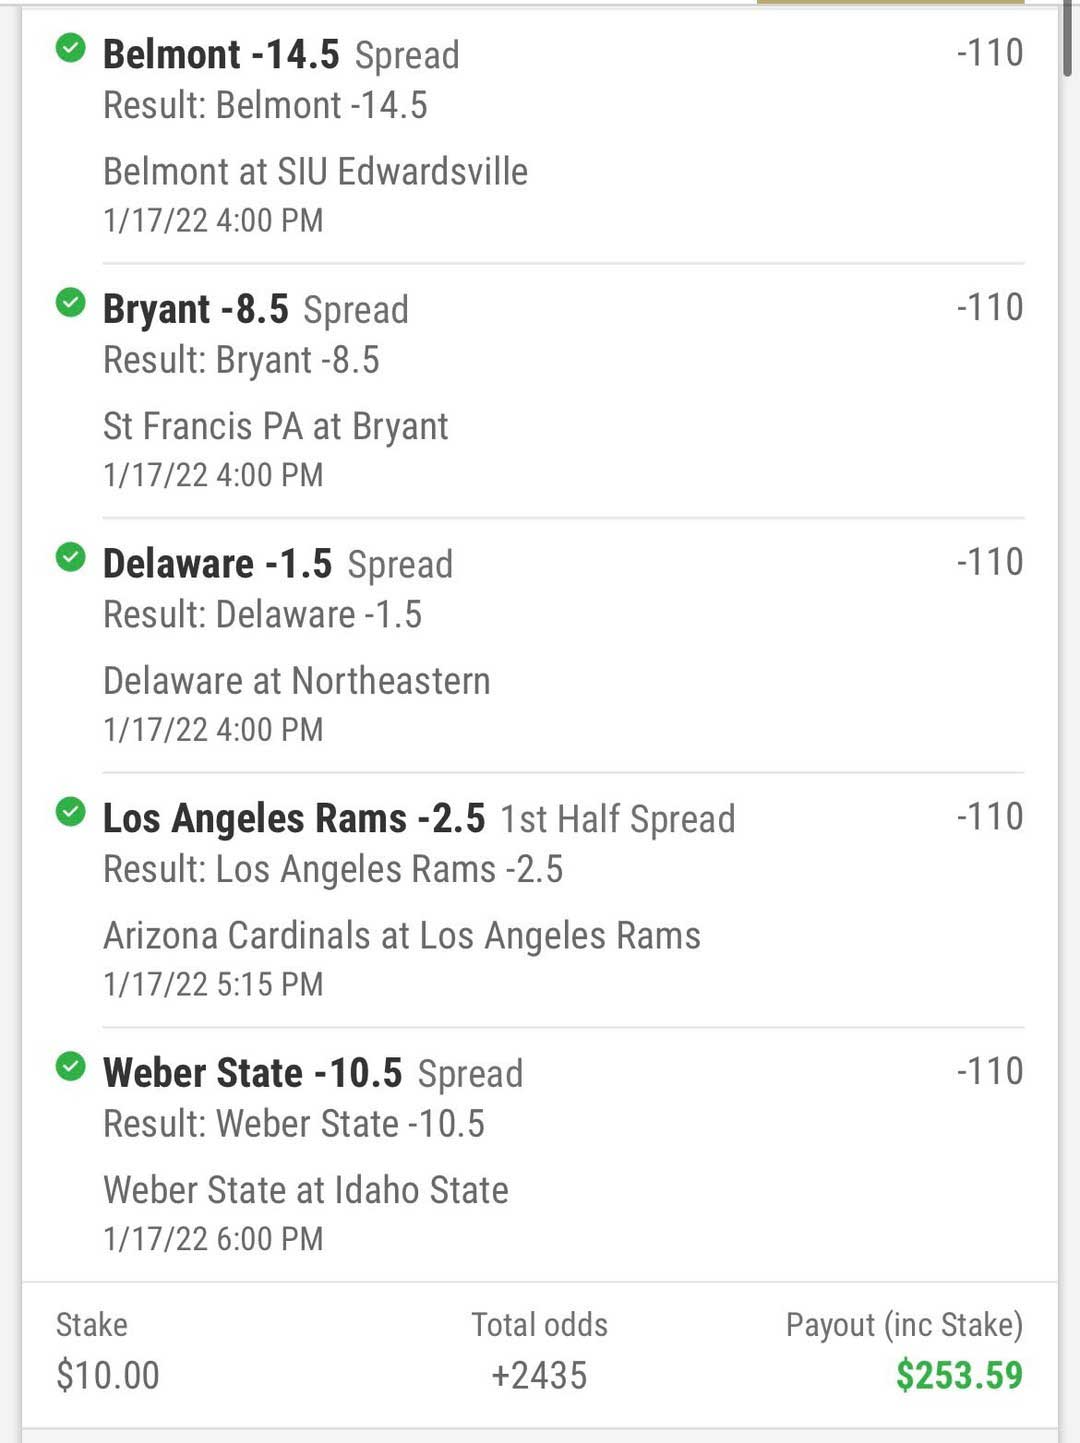Click the $10.00 stake value
This screenshot has width=1080, height=1443.
coord(108,1375)
